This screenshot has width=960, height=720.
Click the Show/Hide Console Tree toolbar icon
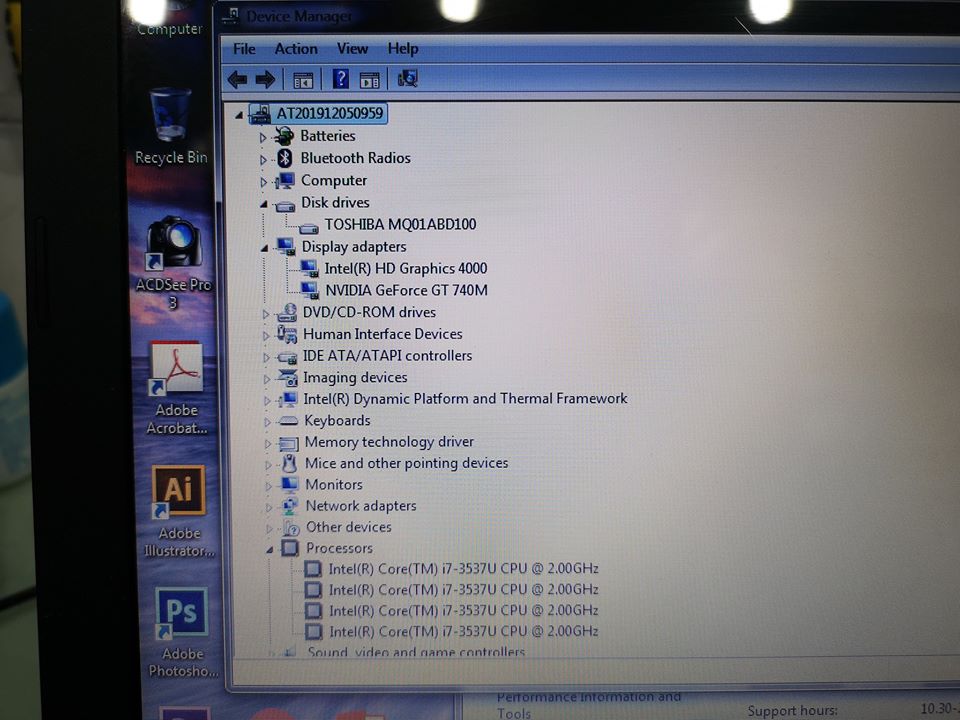click(x=302, y=79)
